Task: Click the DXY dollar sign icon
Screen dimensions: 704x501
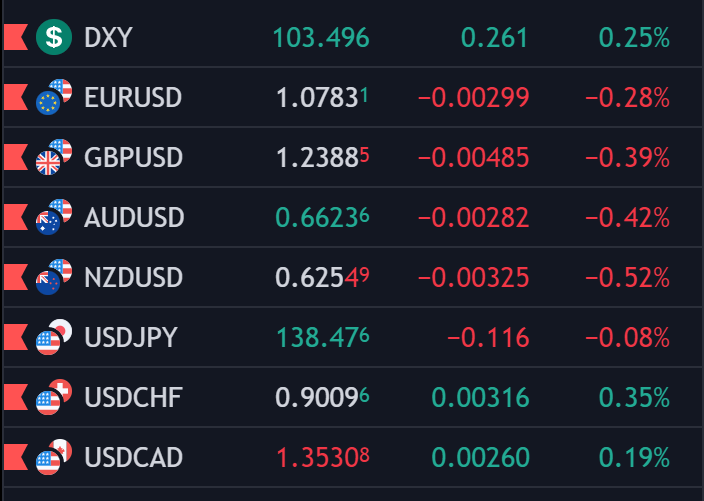Action: [54, 38]
